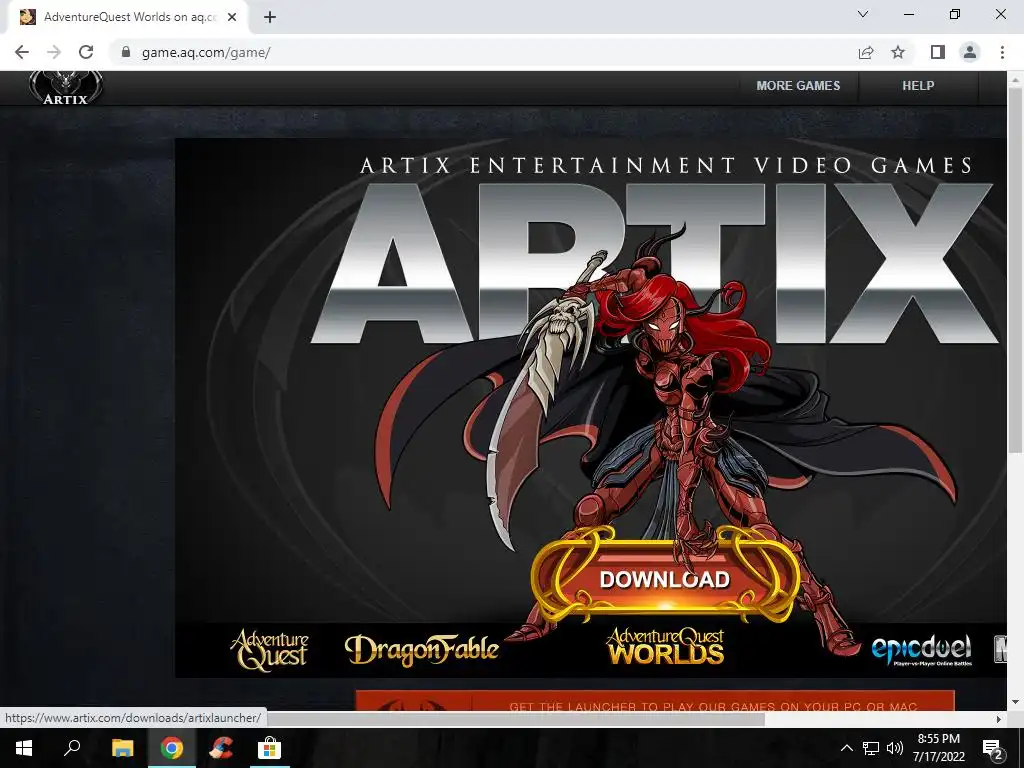Open the Windows Start menu
This screenshot has width=1024, height=768.
(24, 748)
